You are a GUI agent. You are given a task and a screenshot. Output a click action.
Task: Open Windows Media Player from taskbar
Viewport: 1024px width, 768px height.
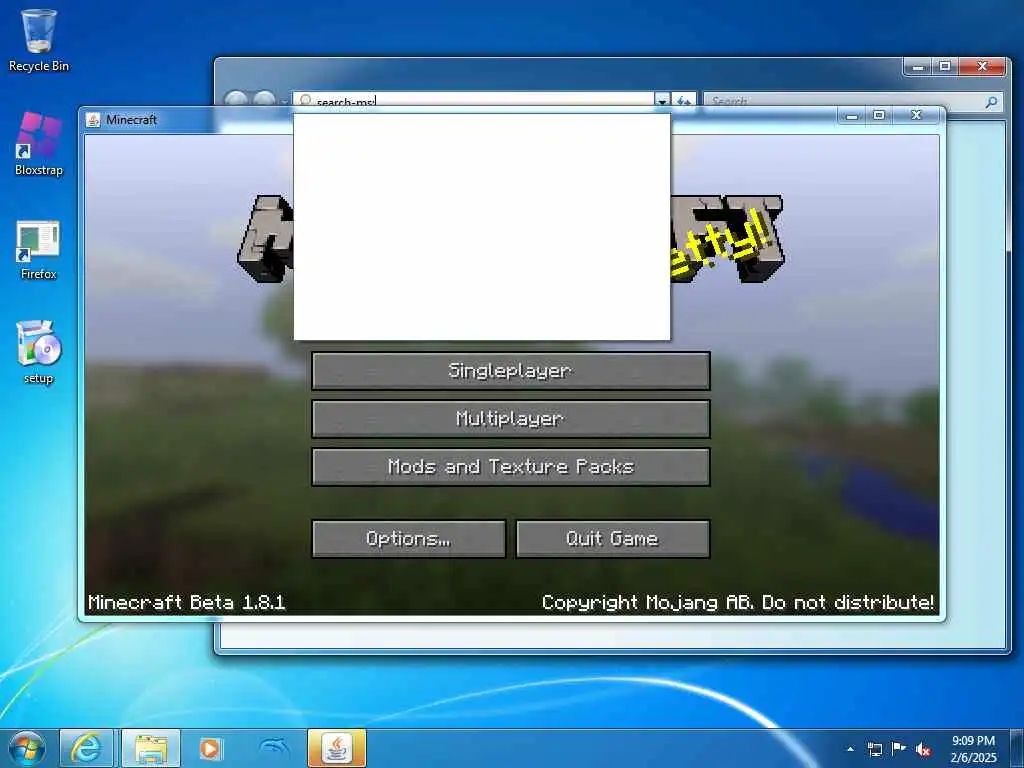point(210,748)
